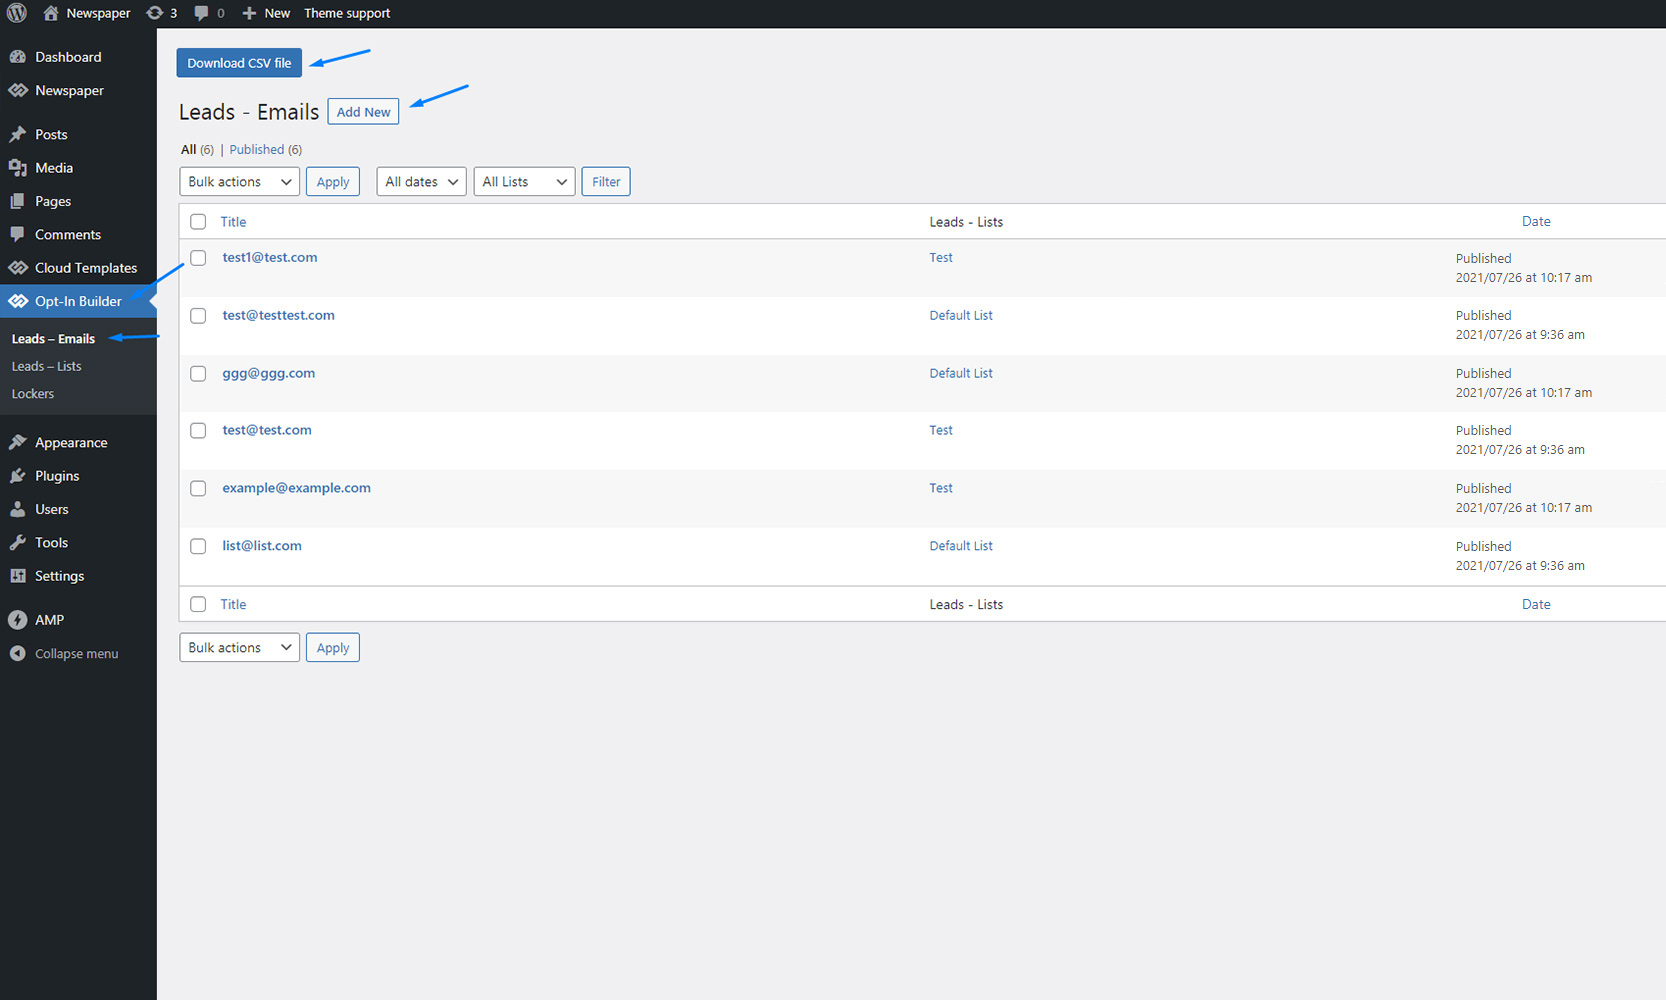Screen dimensions: 1666x1000
Task: Open the updates icon showing 3
Action: 154,13
